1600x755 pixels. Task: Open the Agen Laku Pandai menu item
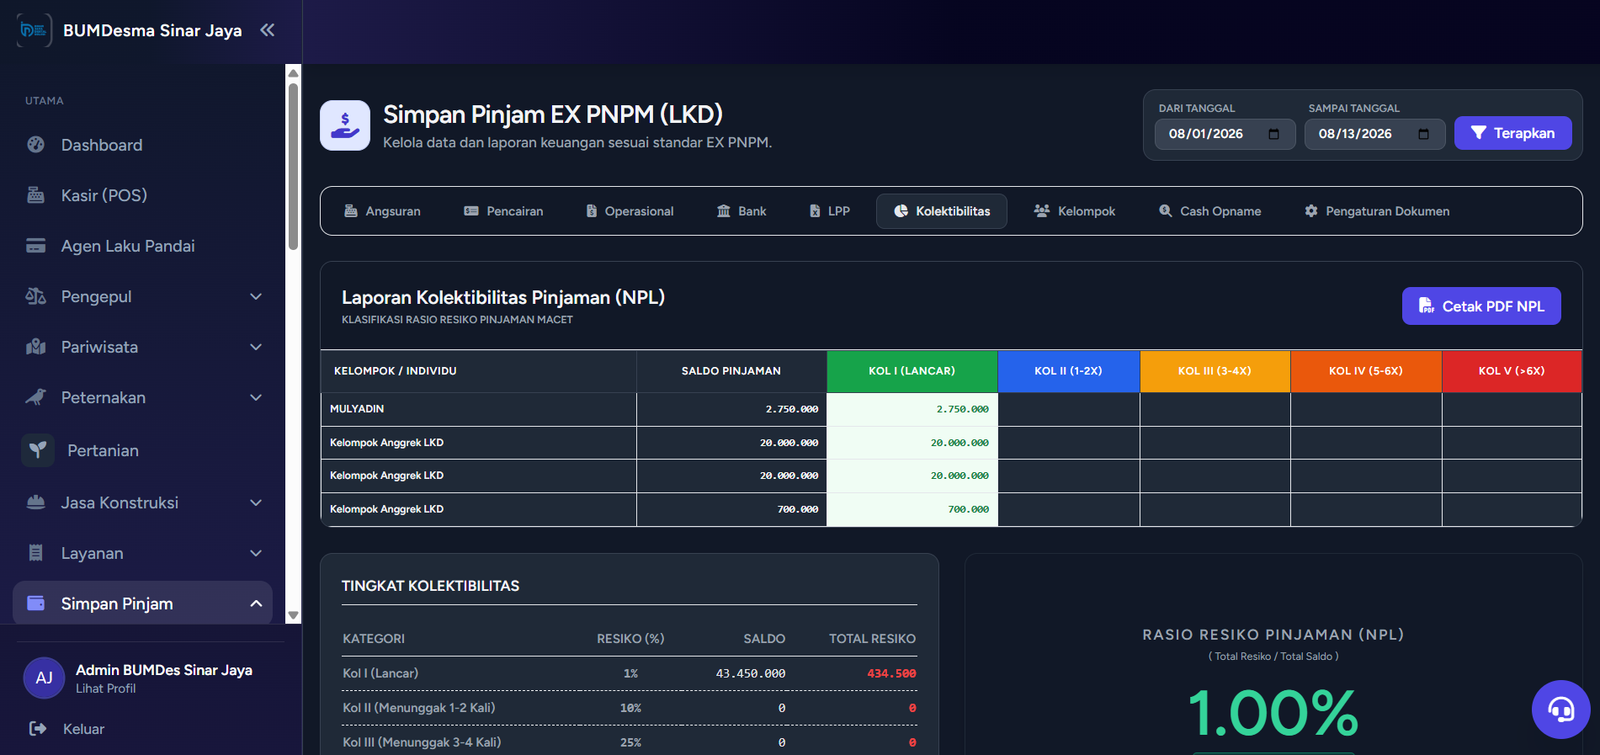142,246
